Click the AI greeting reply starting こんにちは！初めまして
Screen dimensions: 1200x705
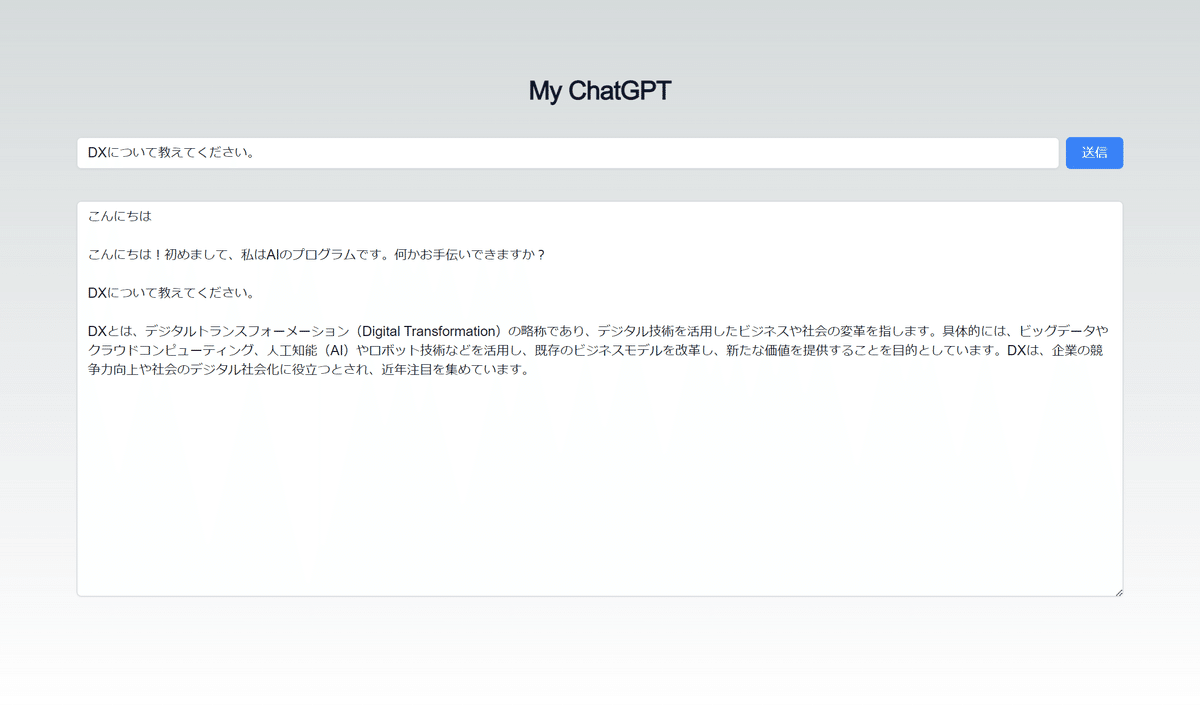tap(317, 254)
